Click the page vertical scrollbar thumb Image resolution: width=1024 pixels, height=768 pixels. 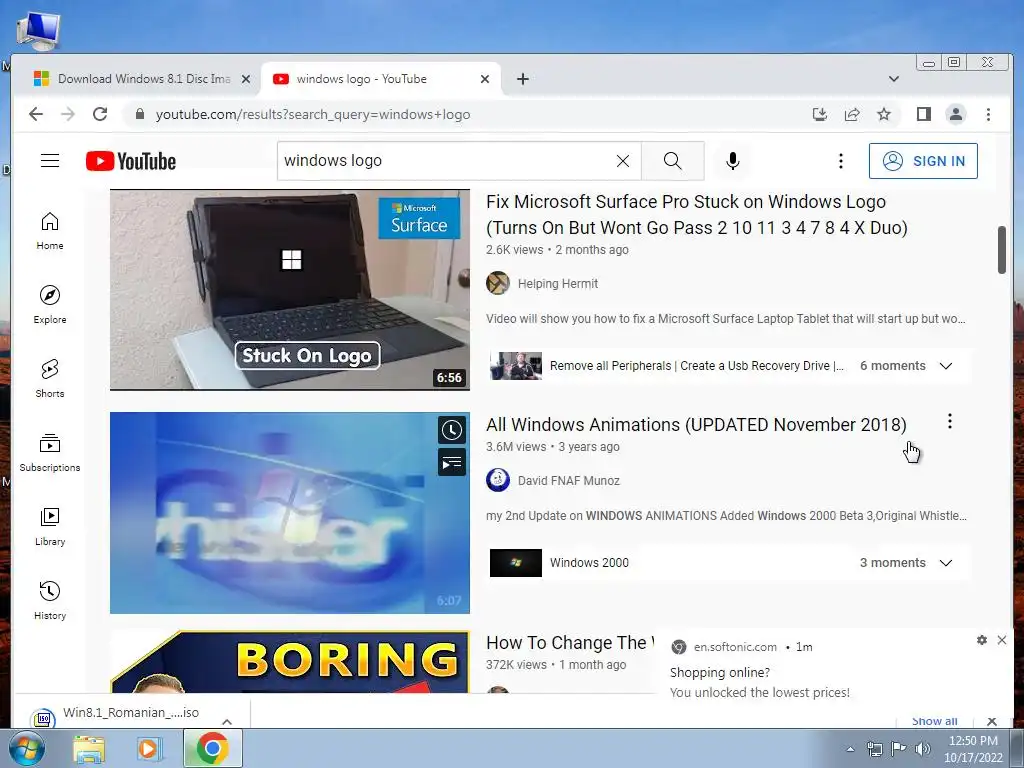coord(1002,250)
